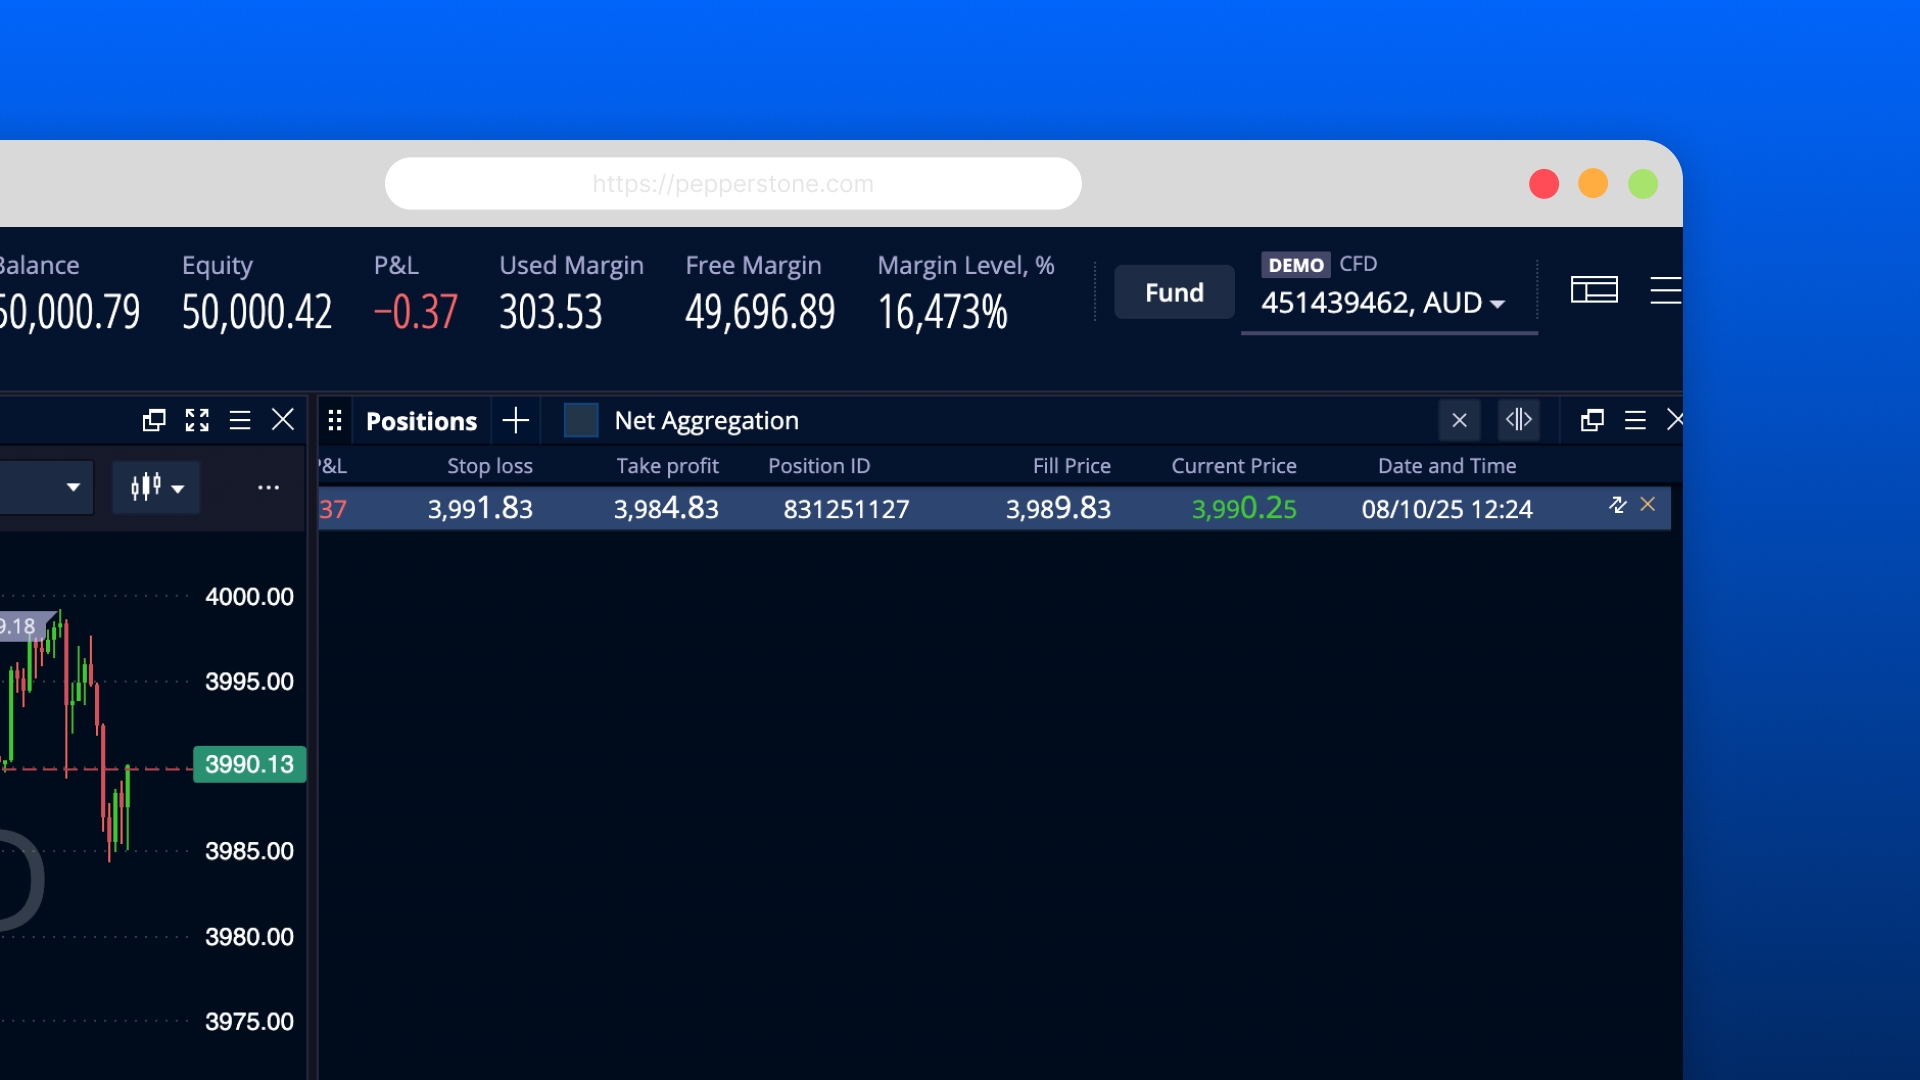The height and width of the screenshot is (1080, 1920).
Task: Click the 3990.13 current price label on axis
Action: coord(249,765)
